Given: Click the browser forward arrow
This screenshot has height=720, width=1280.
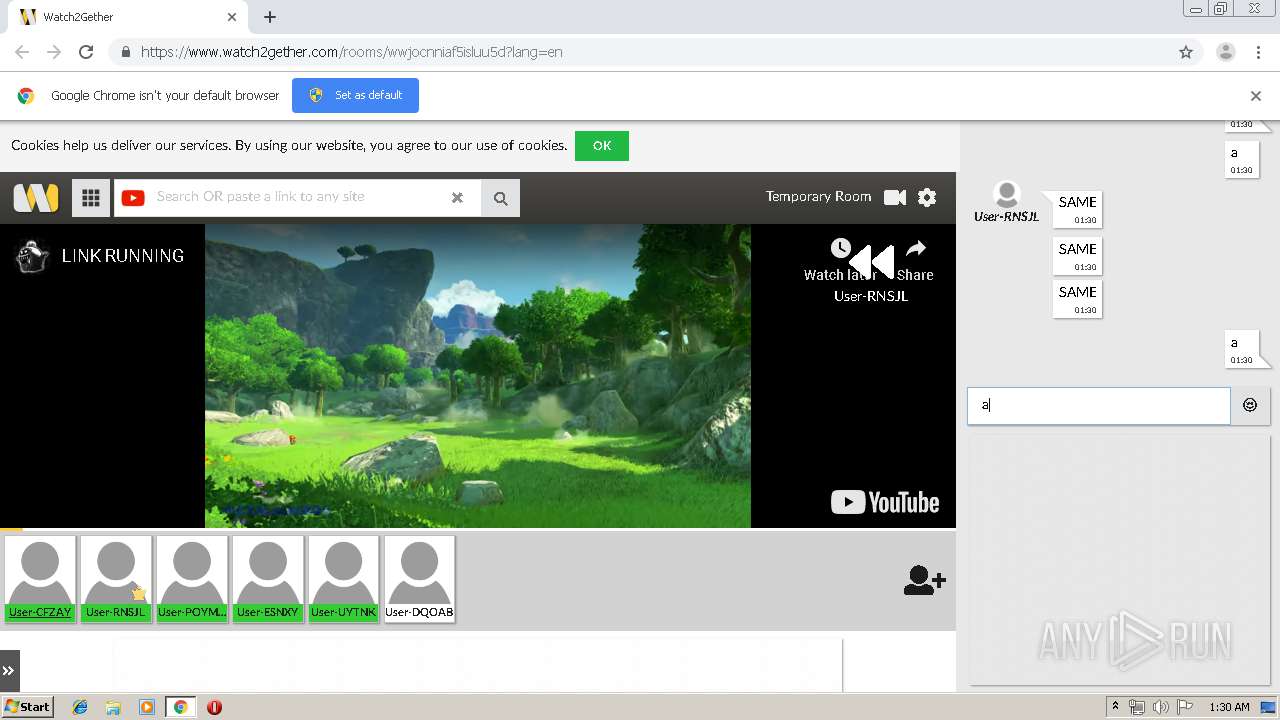Looking at the screenshot, I should tap(54, 52).
